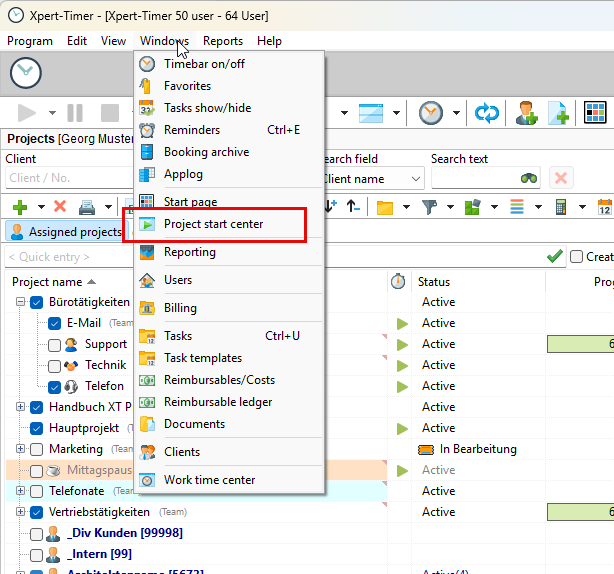Uncheck the E-Mail project checkbox
614x574 pixels.
(55, 323)
